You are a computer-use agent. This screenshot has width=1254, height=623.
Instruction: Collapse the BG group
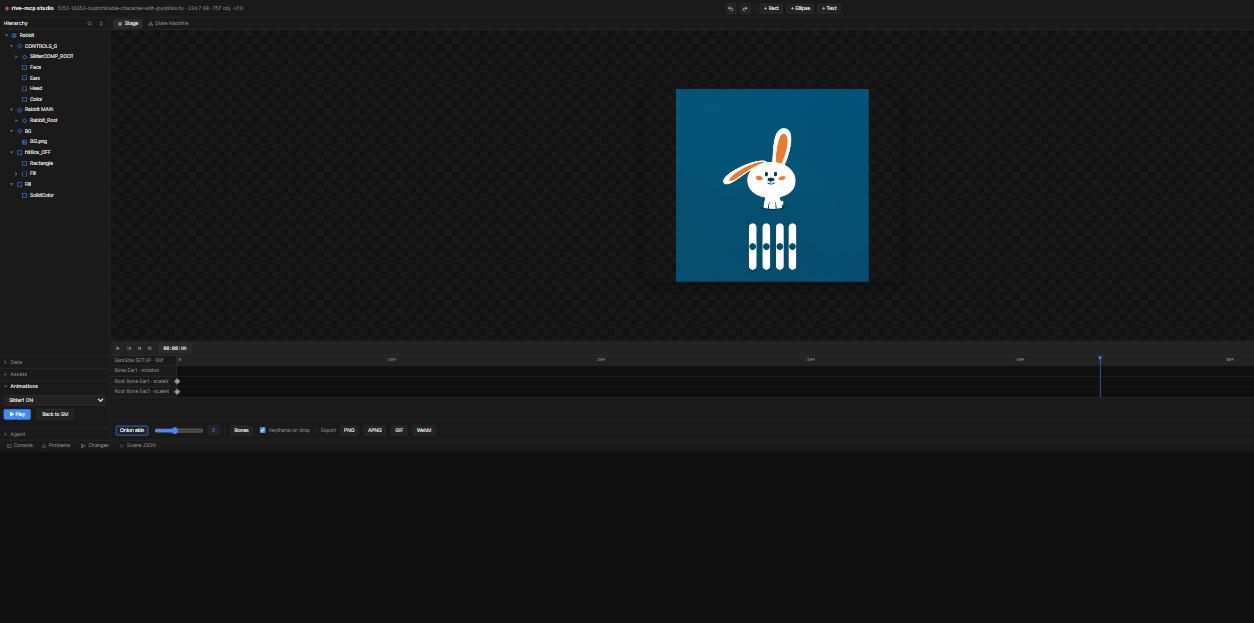(x=11, y=131)
